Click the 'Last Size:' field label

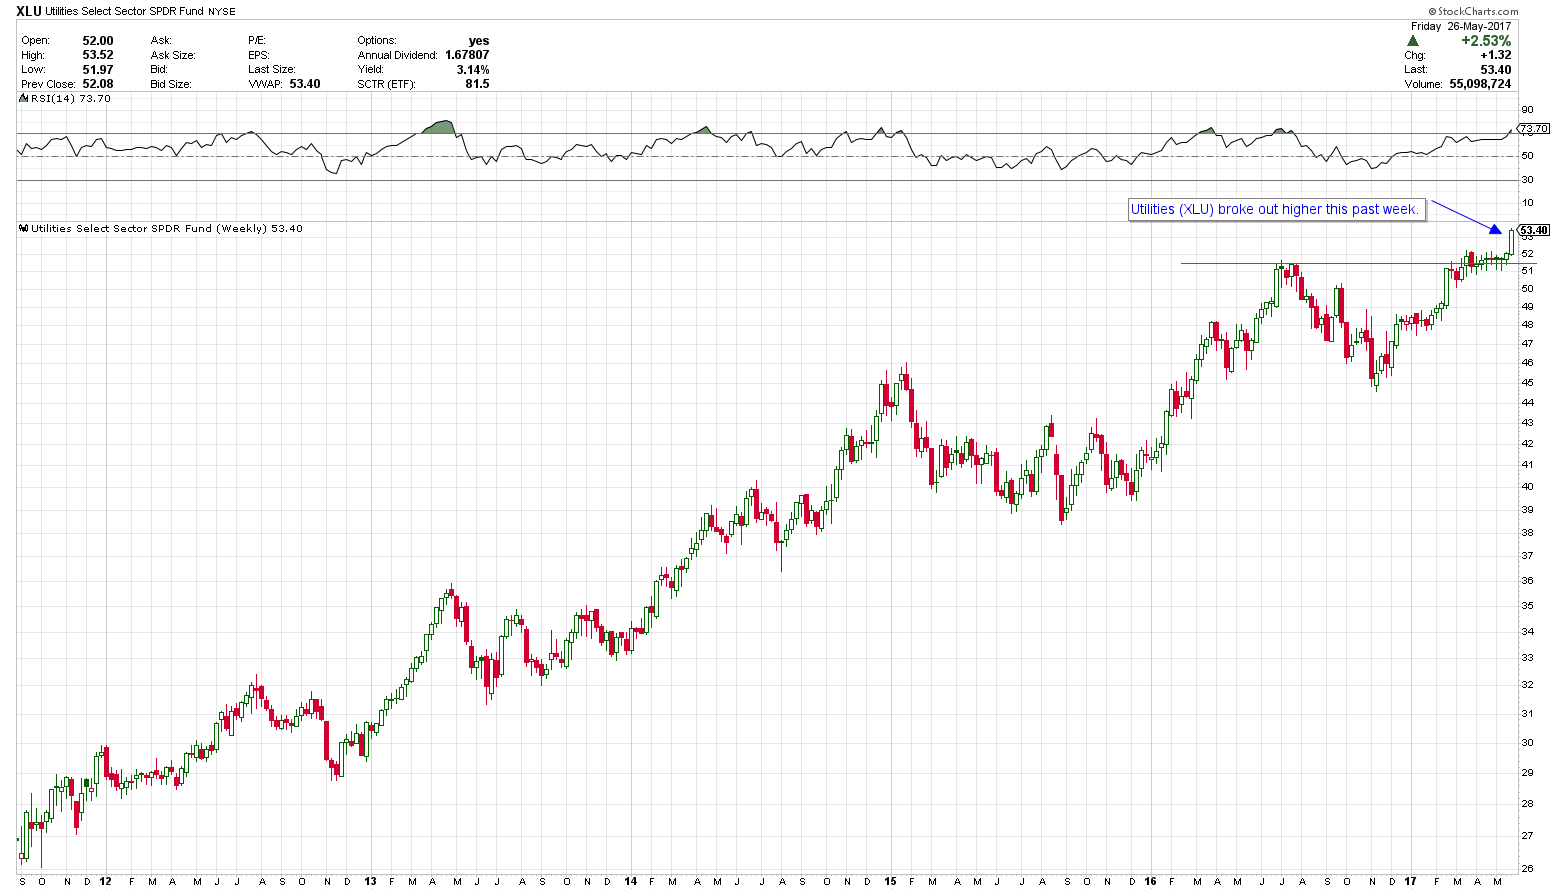[x=272, y=70]
